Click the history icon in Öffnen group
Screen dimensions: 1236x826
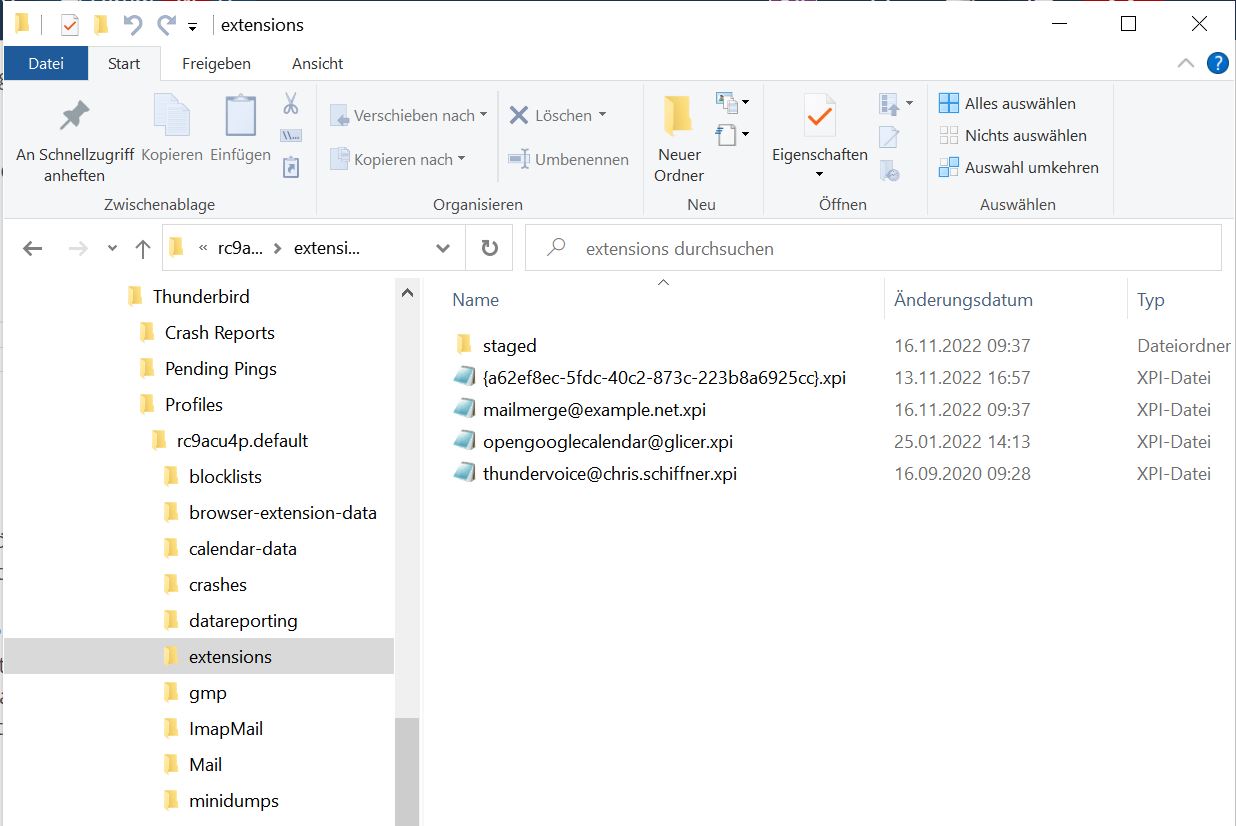[x=889, y=171]
